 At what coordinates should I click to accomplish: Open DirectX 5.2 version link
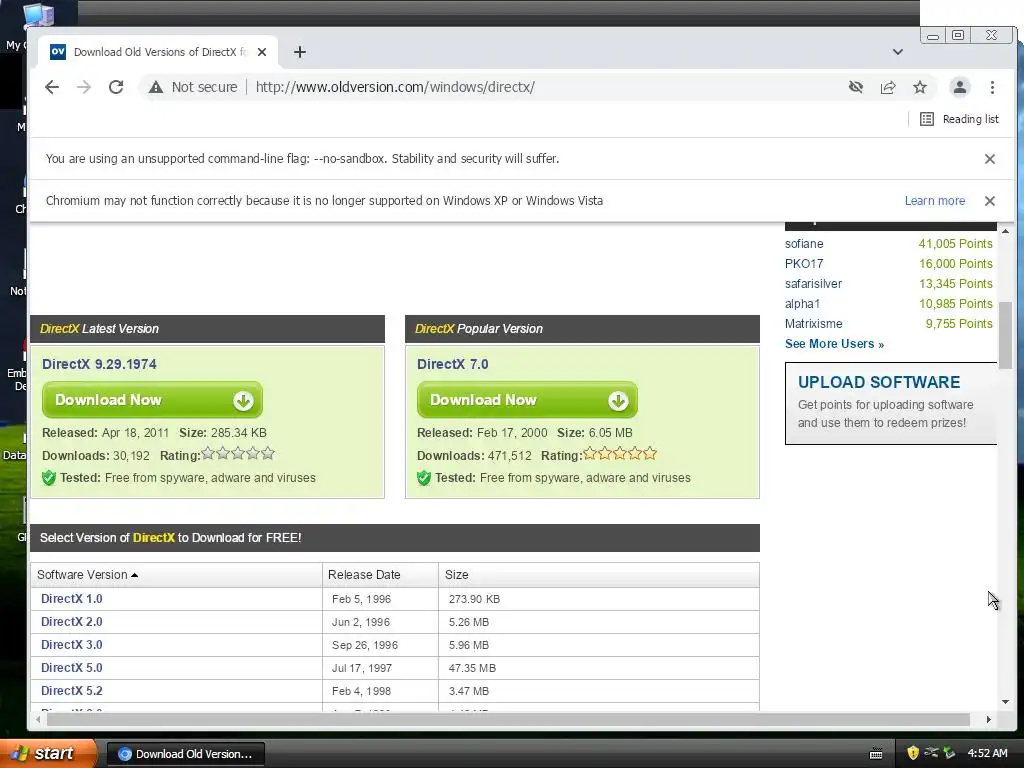click(x=72, y=690)
